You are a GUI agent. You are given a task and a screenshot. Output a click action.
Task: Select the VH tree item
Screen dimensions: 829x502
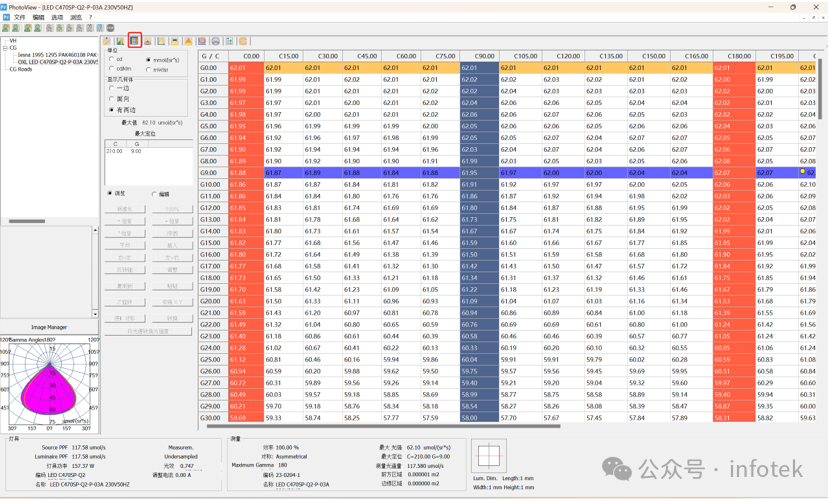coord(13,41)
